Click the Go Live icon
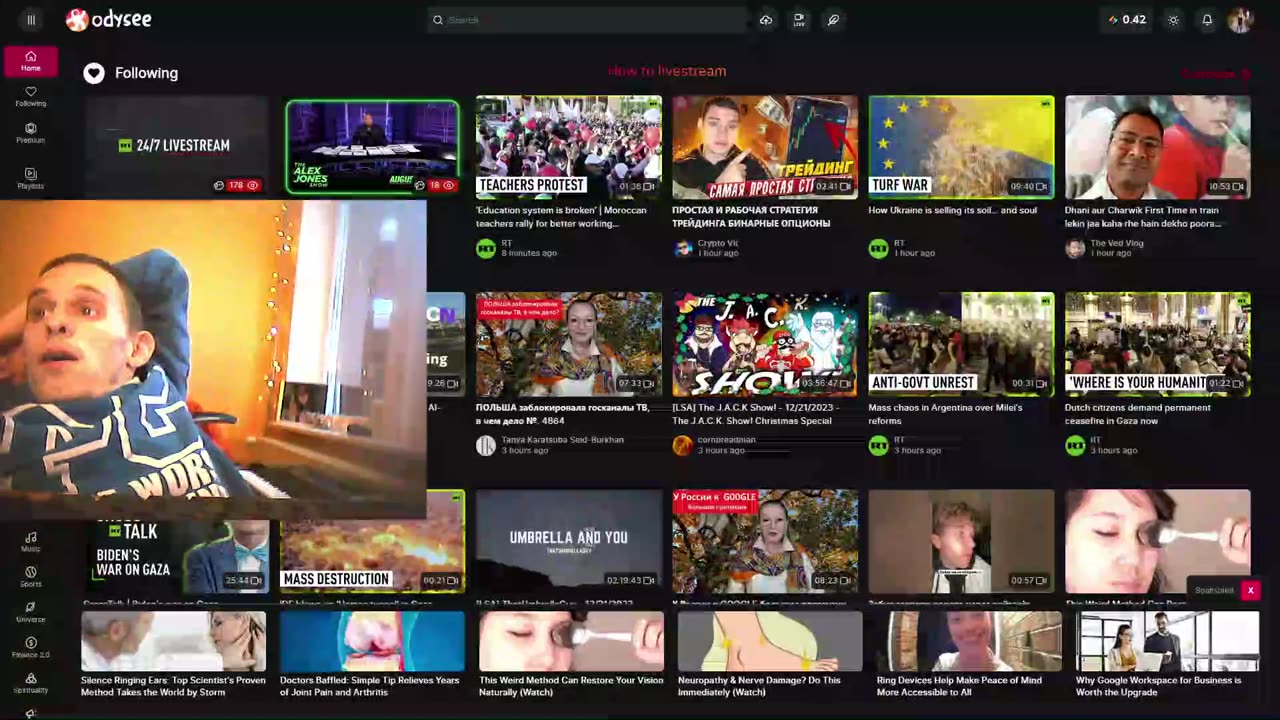 (799, 20)
